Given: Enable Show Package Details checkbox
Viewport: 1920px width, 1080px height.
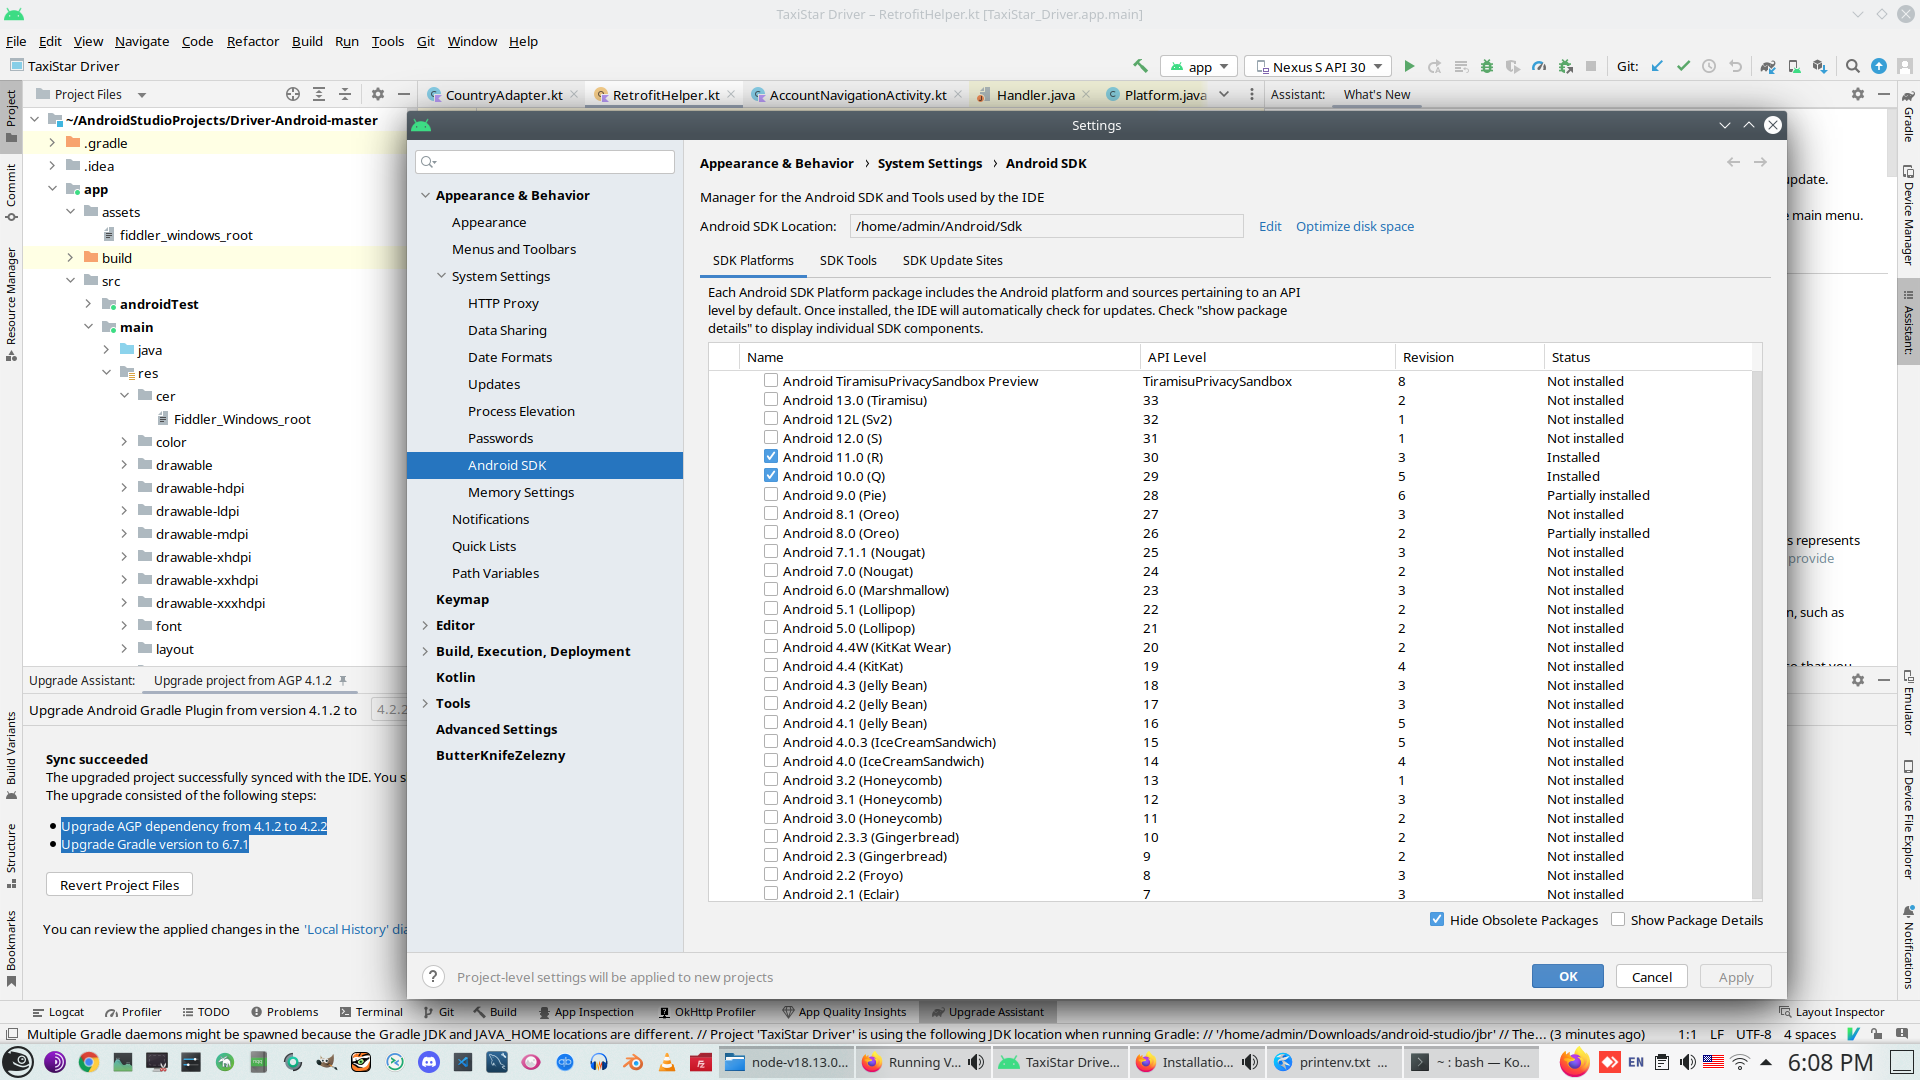Looking at the screenshot, I should [x=1618, y=920].
